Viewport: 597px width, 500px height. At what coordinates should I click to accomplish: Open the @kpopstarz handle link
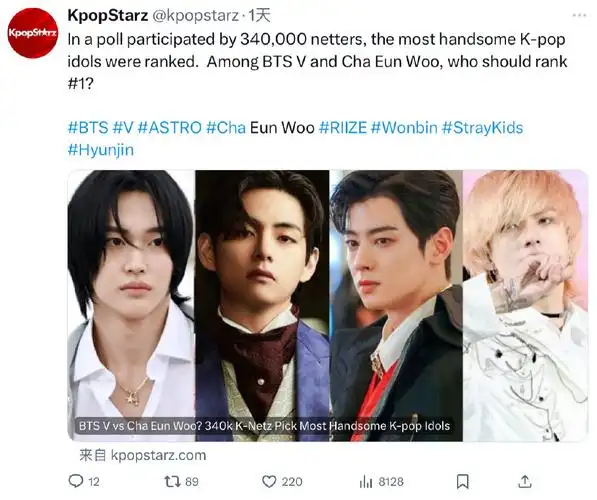coord(196,15)
